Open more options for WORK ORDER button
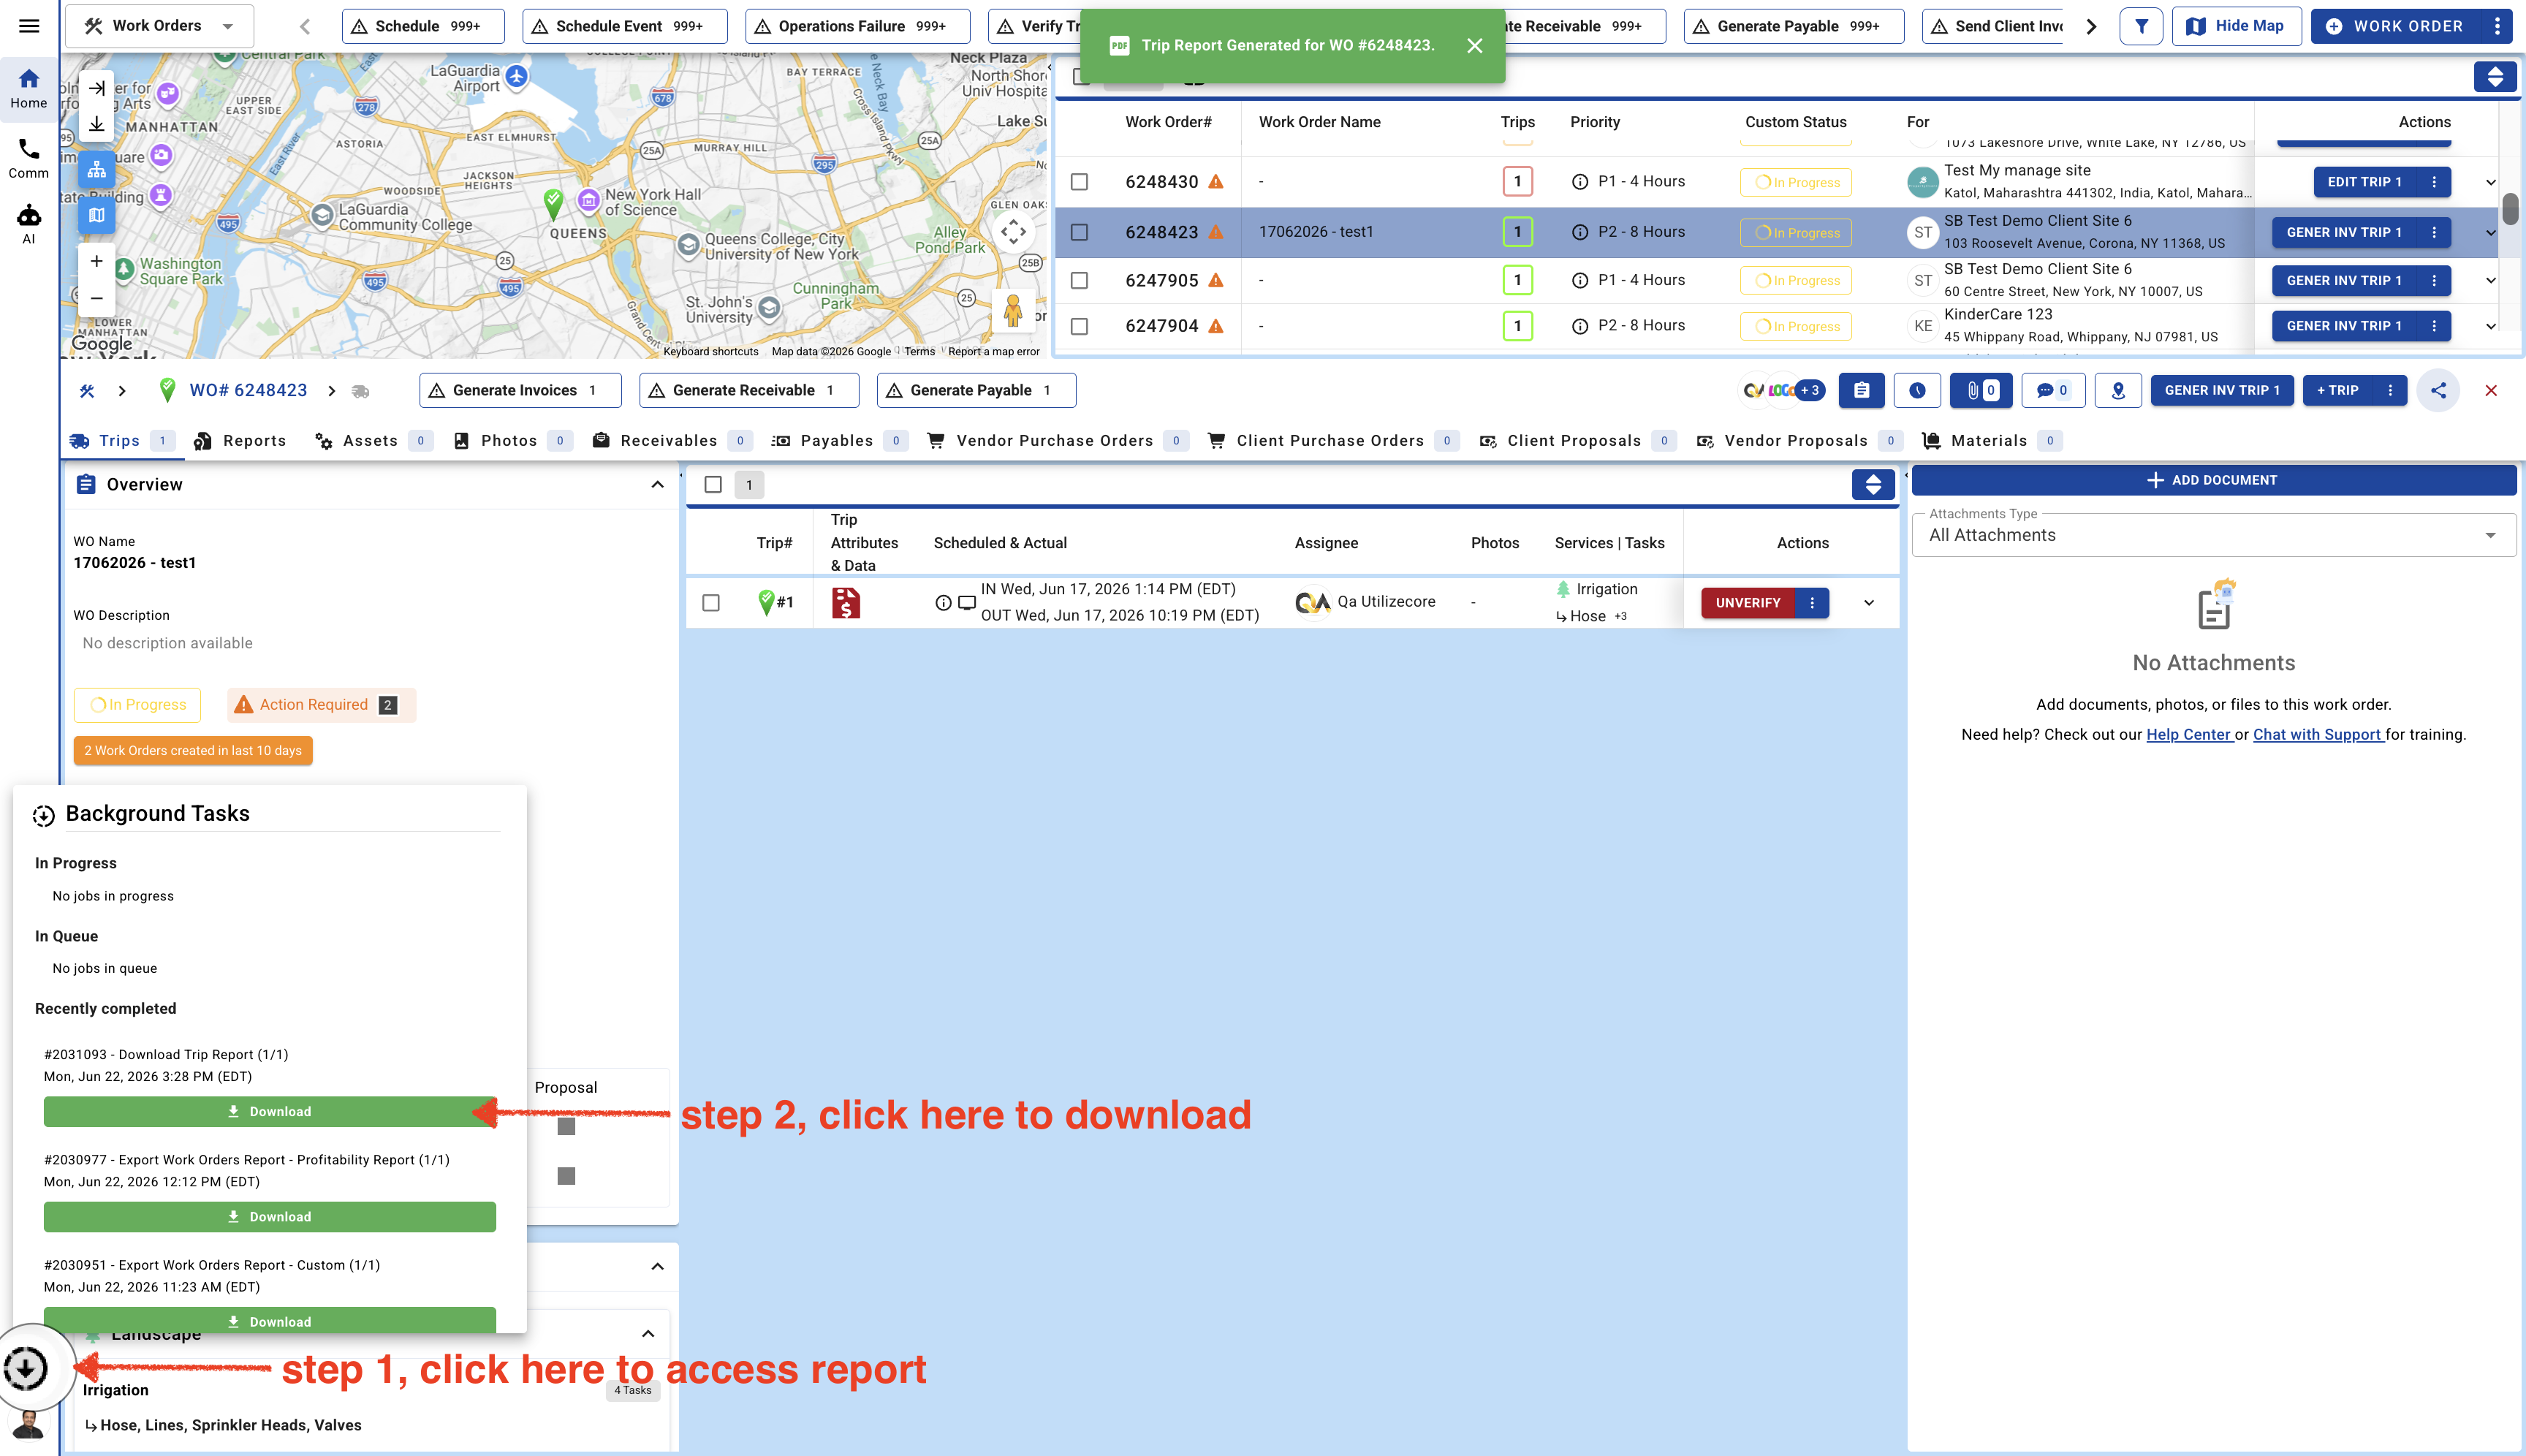The width and height of the screenshot is (2526, 1456). tap(2497, 26)
